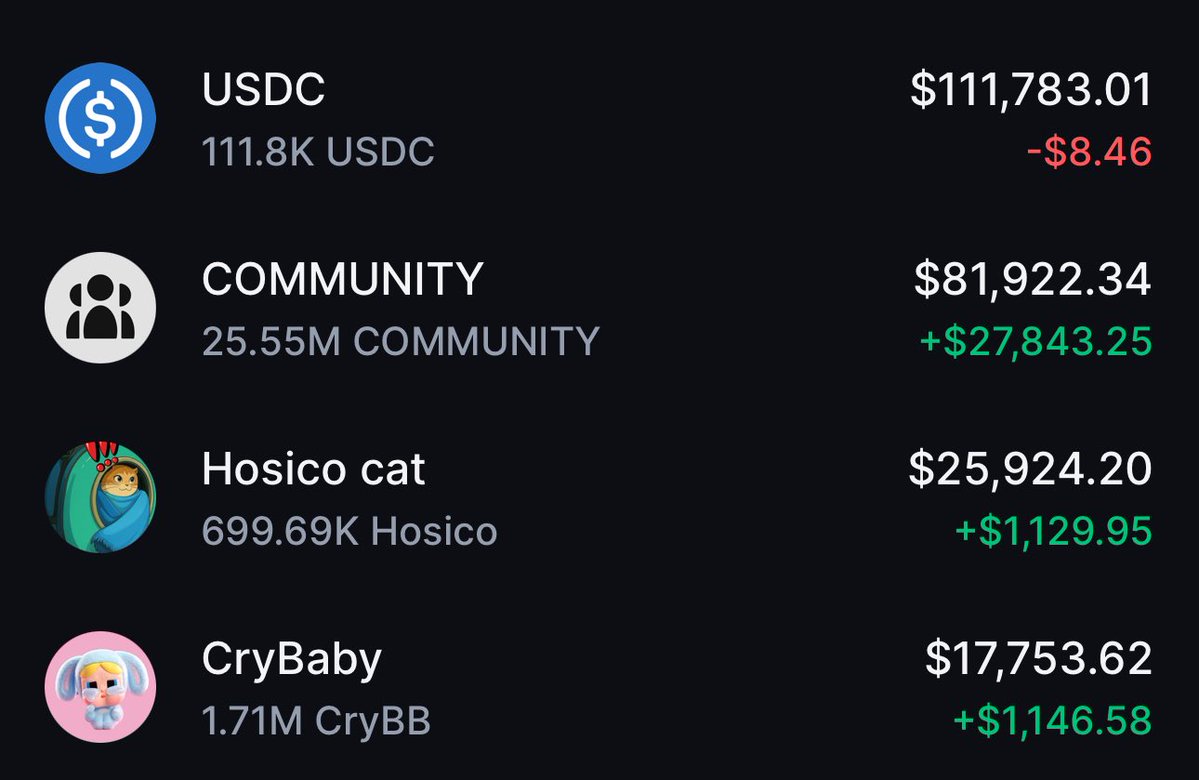The height and width of the screenshot is (780, 1199).
Task: Tap the 1.71M CryBB holding amount
Action: point(317,721)
